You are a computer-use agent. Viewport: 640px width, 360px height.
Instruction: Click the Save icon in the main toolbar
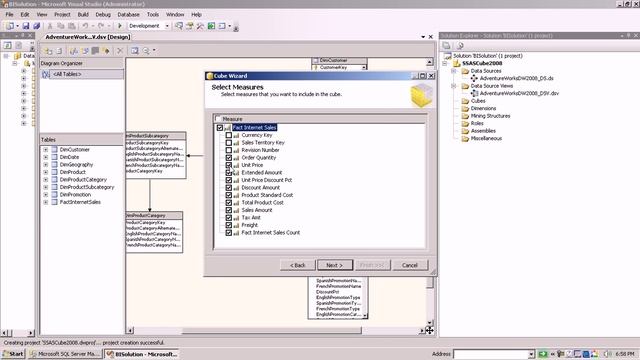click(x=26, y=26)
